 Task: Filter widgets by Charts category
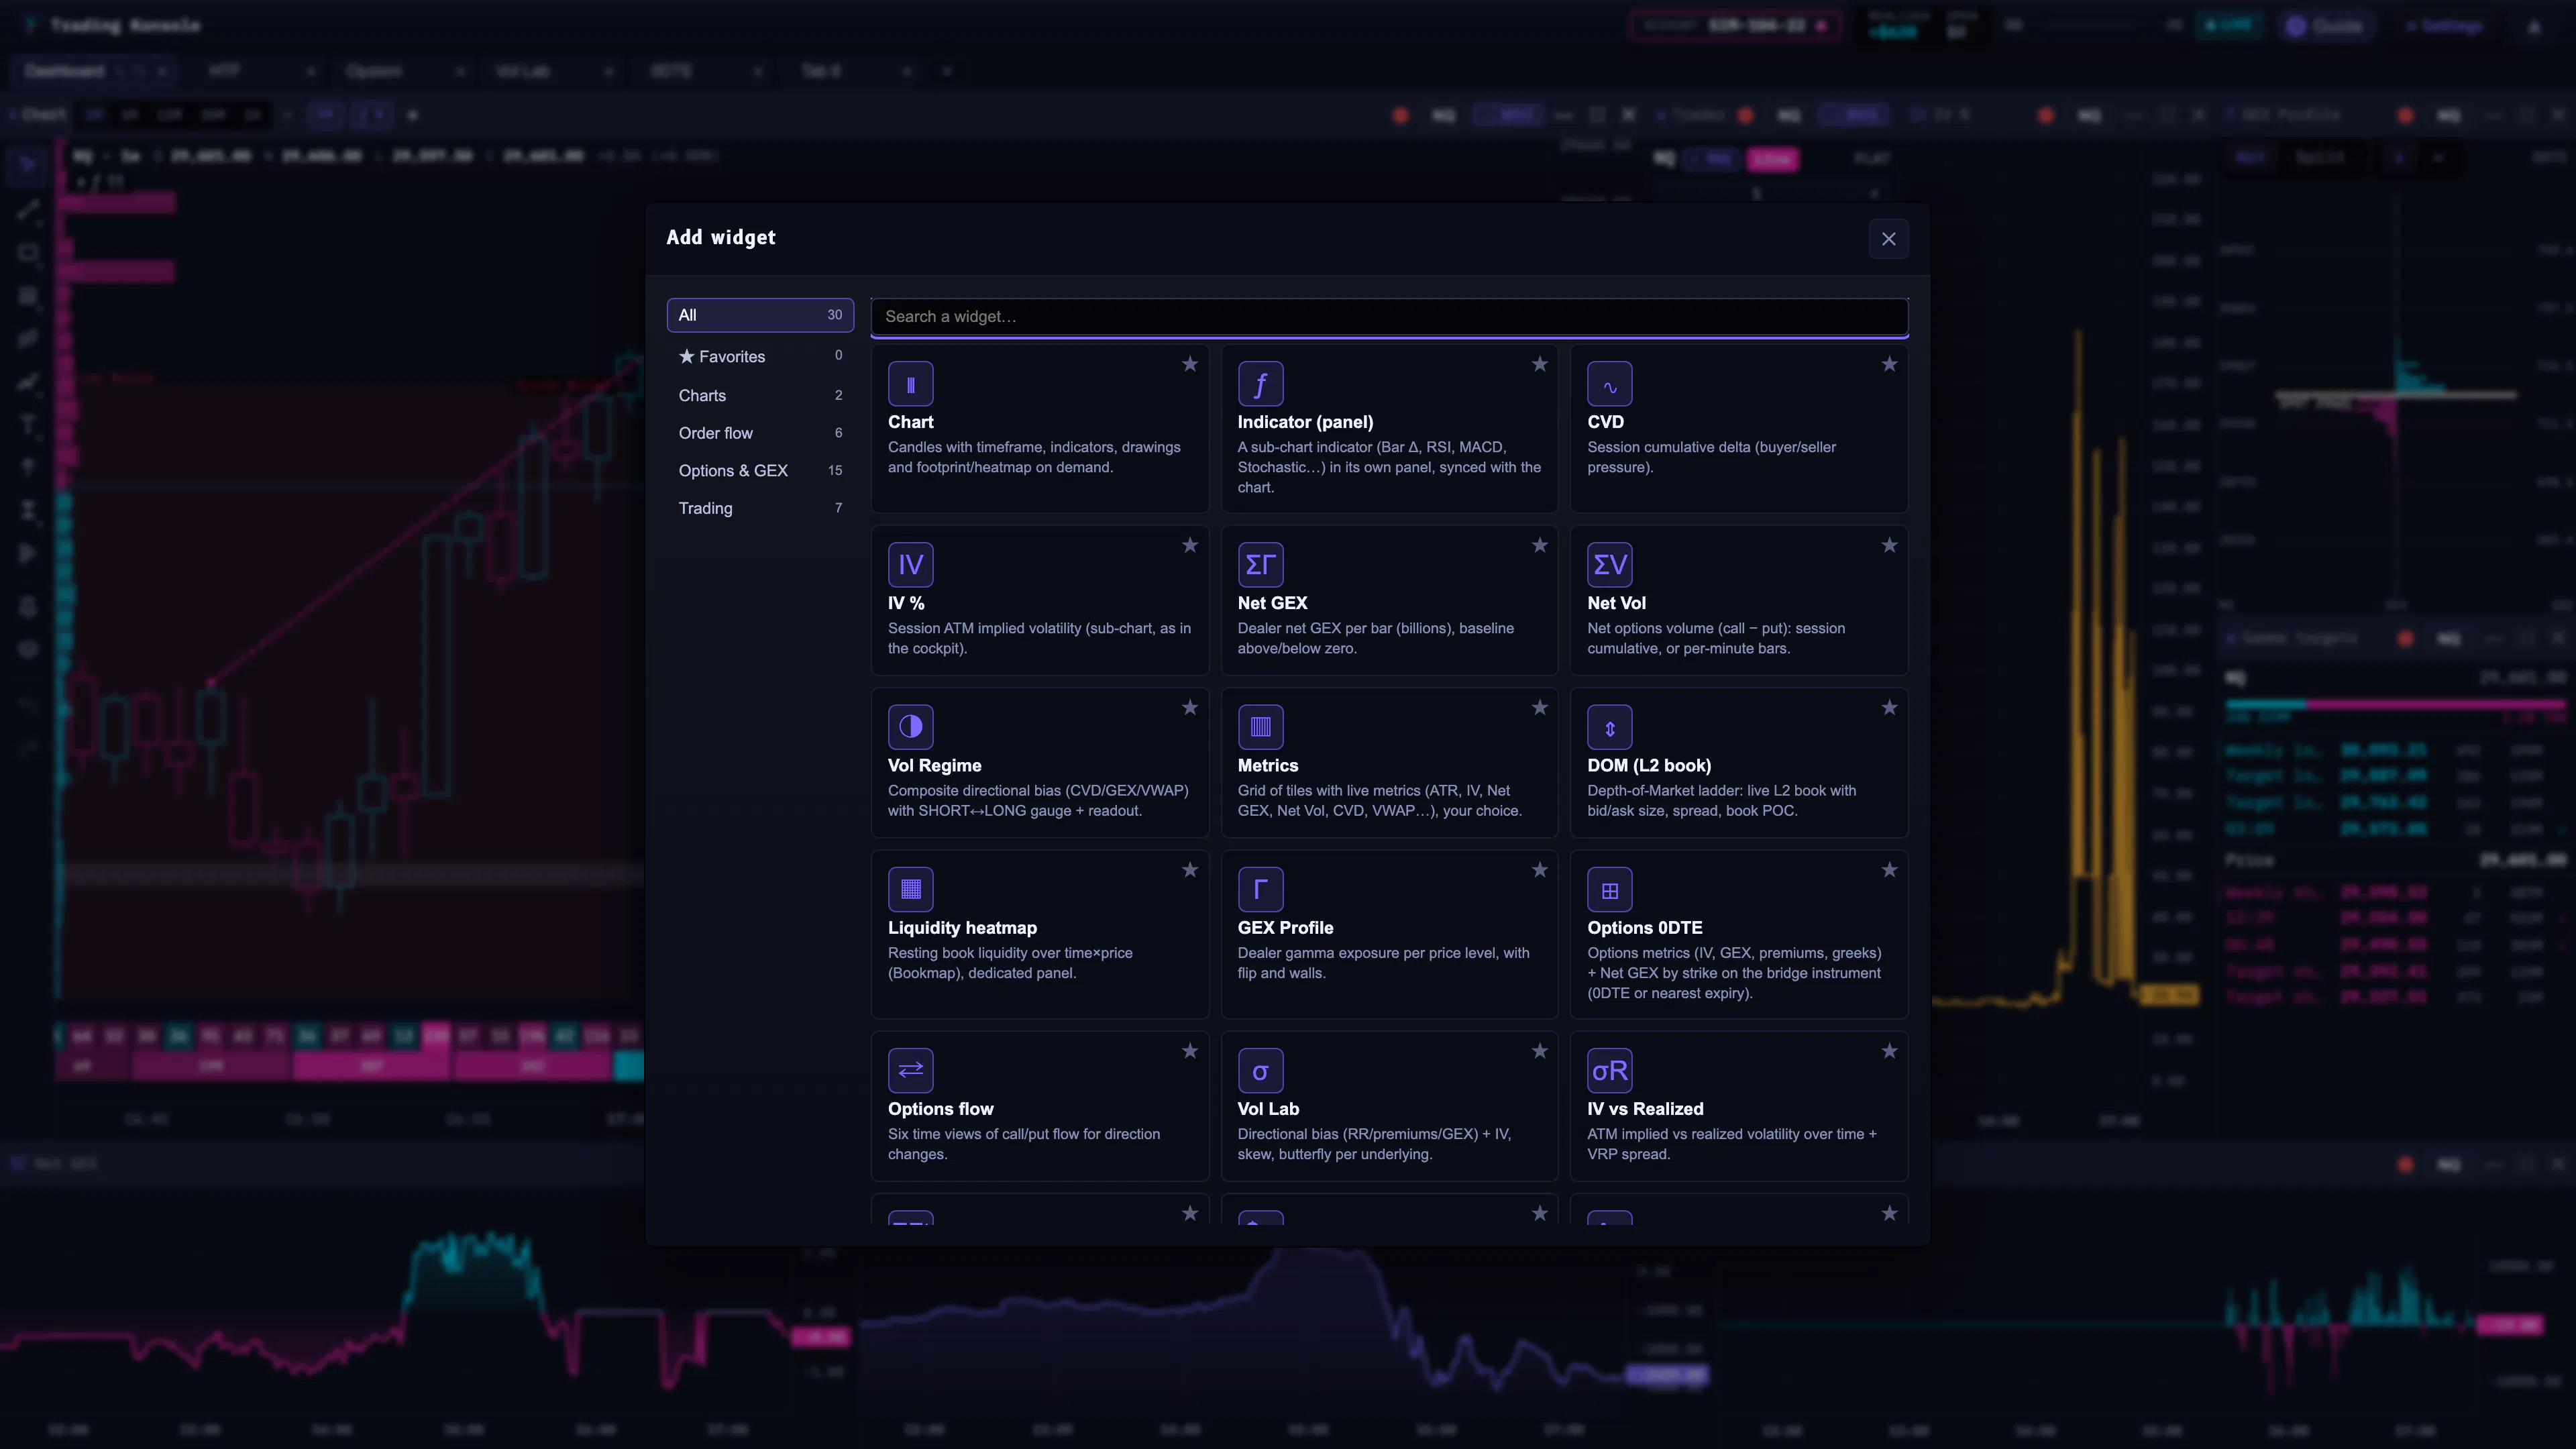click(x=760, y=395)
